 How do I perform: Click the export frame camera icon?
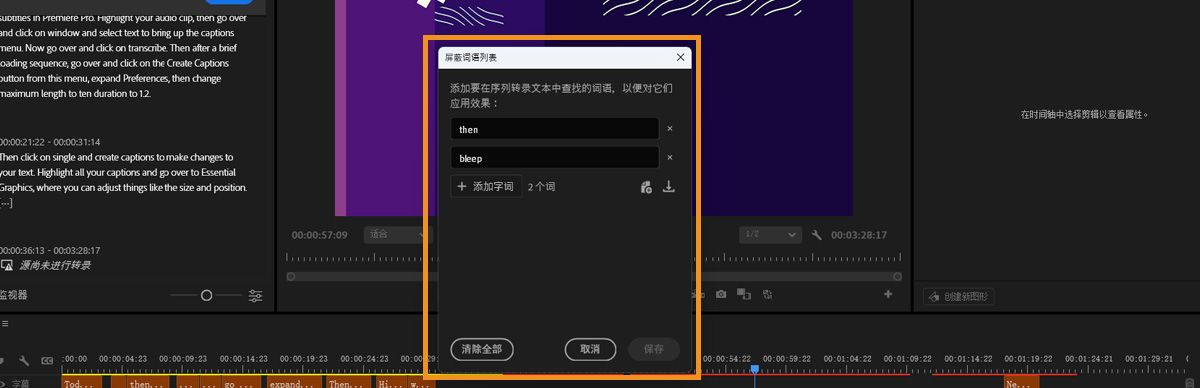pos(721,294)
